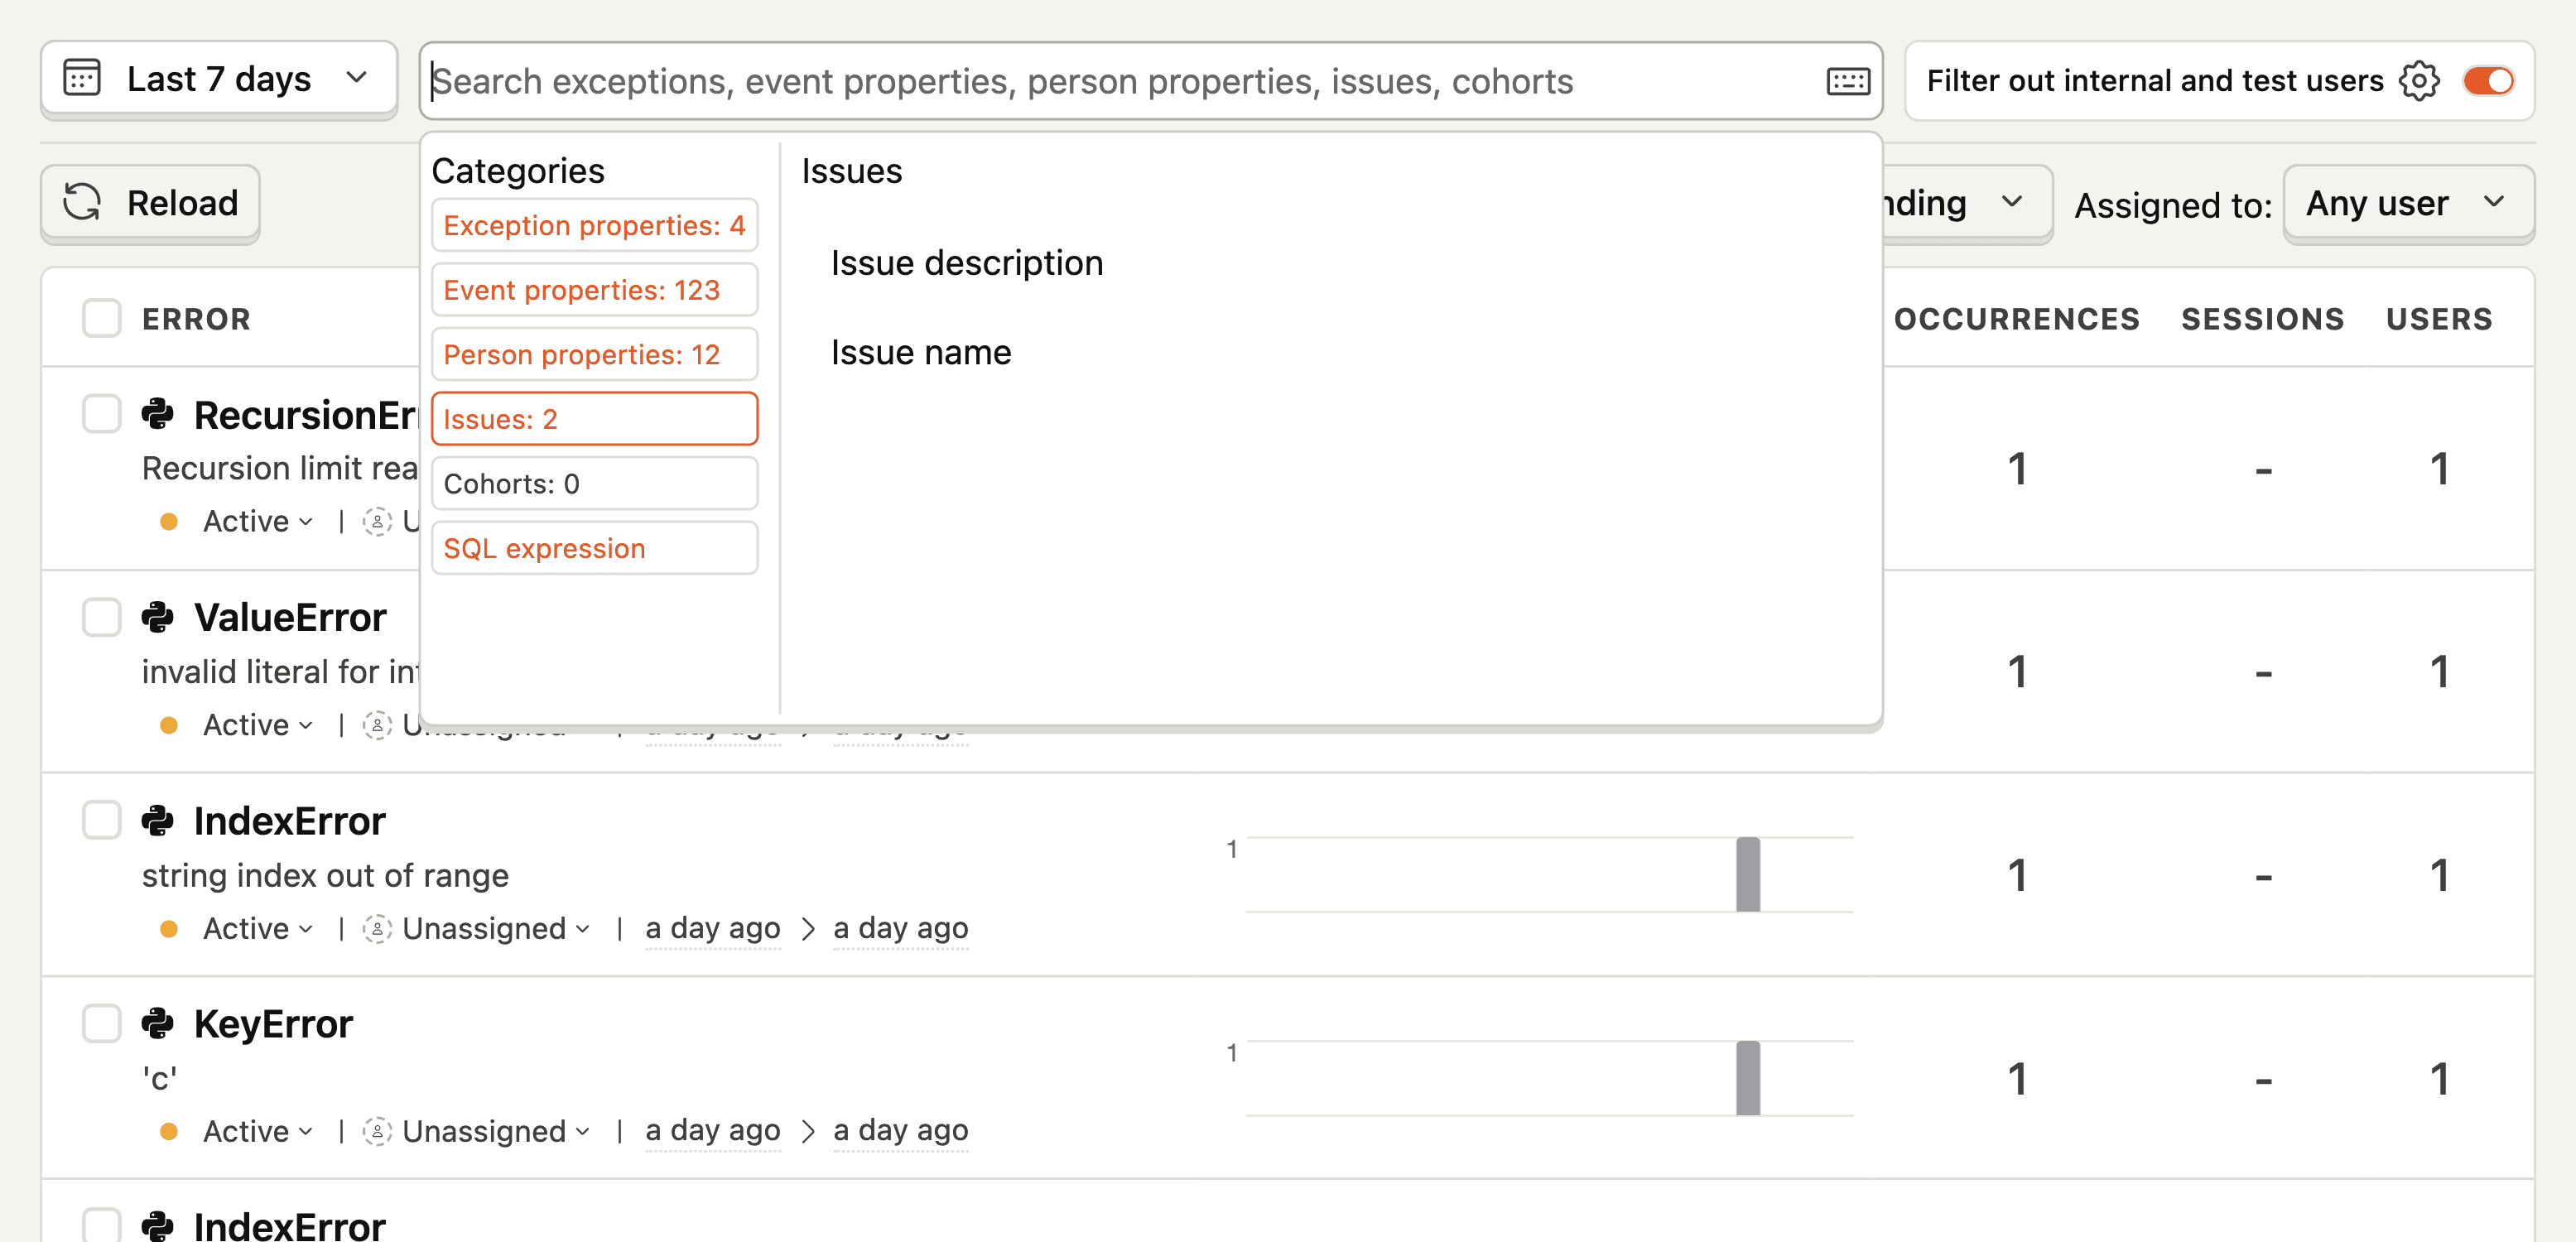Screen dimensions: 2576x1242
Task: Select Person properties: 12 category
Action: tap(594, 354)
